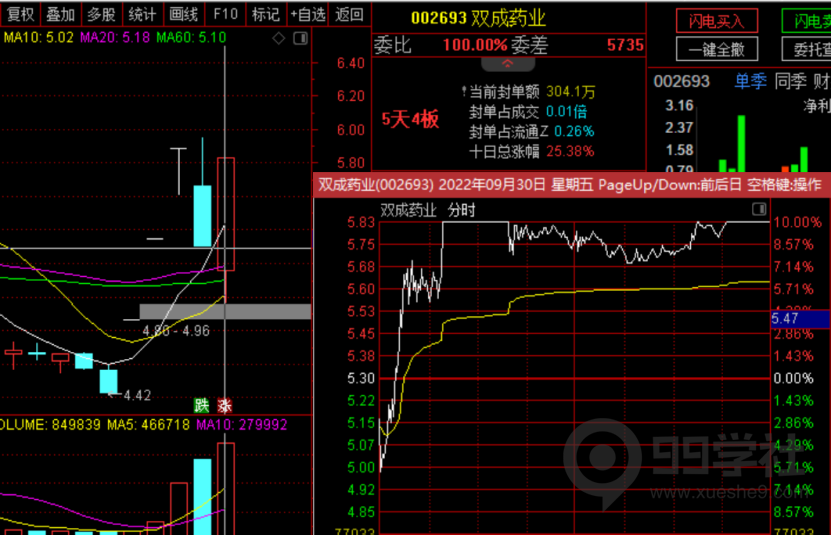Click the 10.00% limit-up axis label
The height and width of the screenshot is (535, 831).
click(797, 222)
